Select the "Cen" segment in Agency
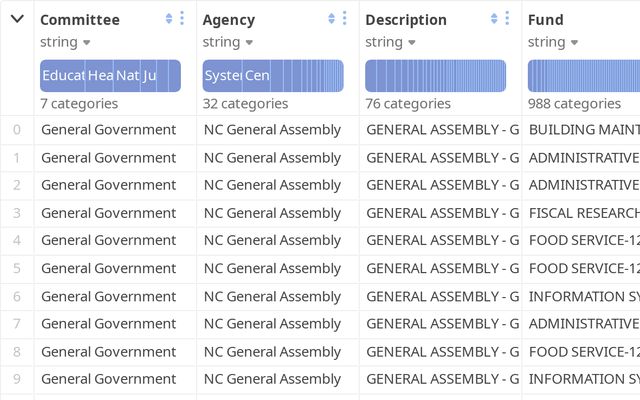 [257, 76]
